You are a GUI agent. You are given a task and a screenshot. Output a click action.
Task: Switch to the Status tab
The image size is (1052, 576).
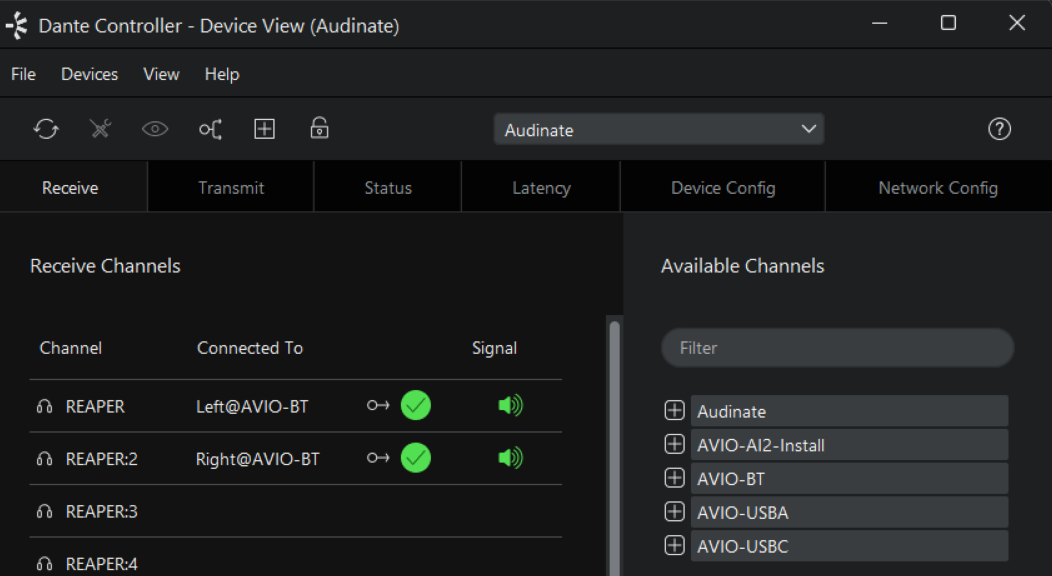click(388, 188)
